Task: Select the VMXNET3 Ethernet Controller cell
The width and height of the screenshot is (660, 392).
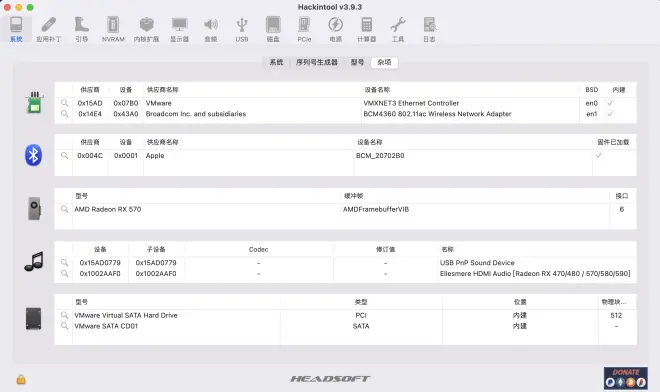Action: pyautogui.click(x=411, y=103)
